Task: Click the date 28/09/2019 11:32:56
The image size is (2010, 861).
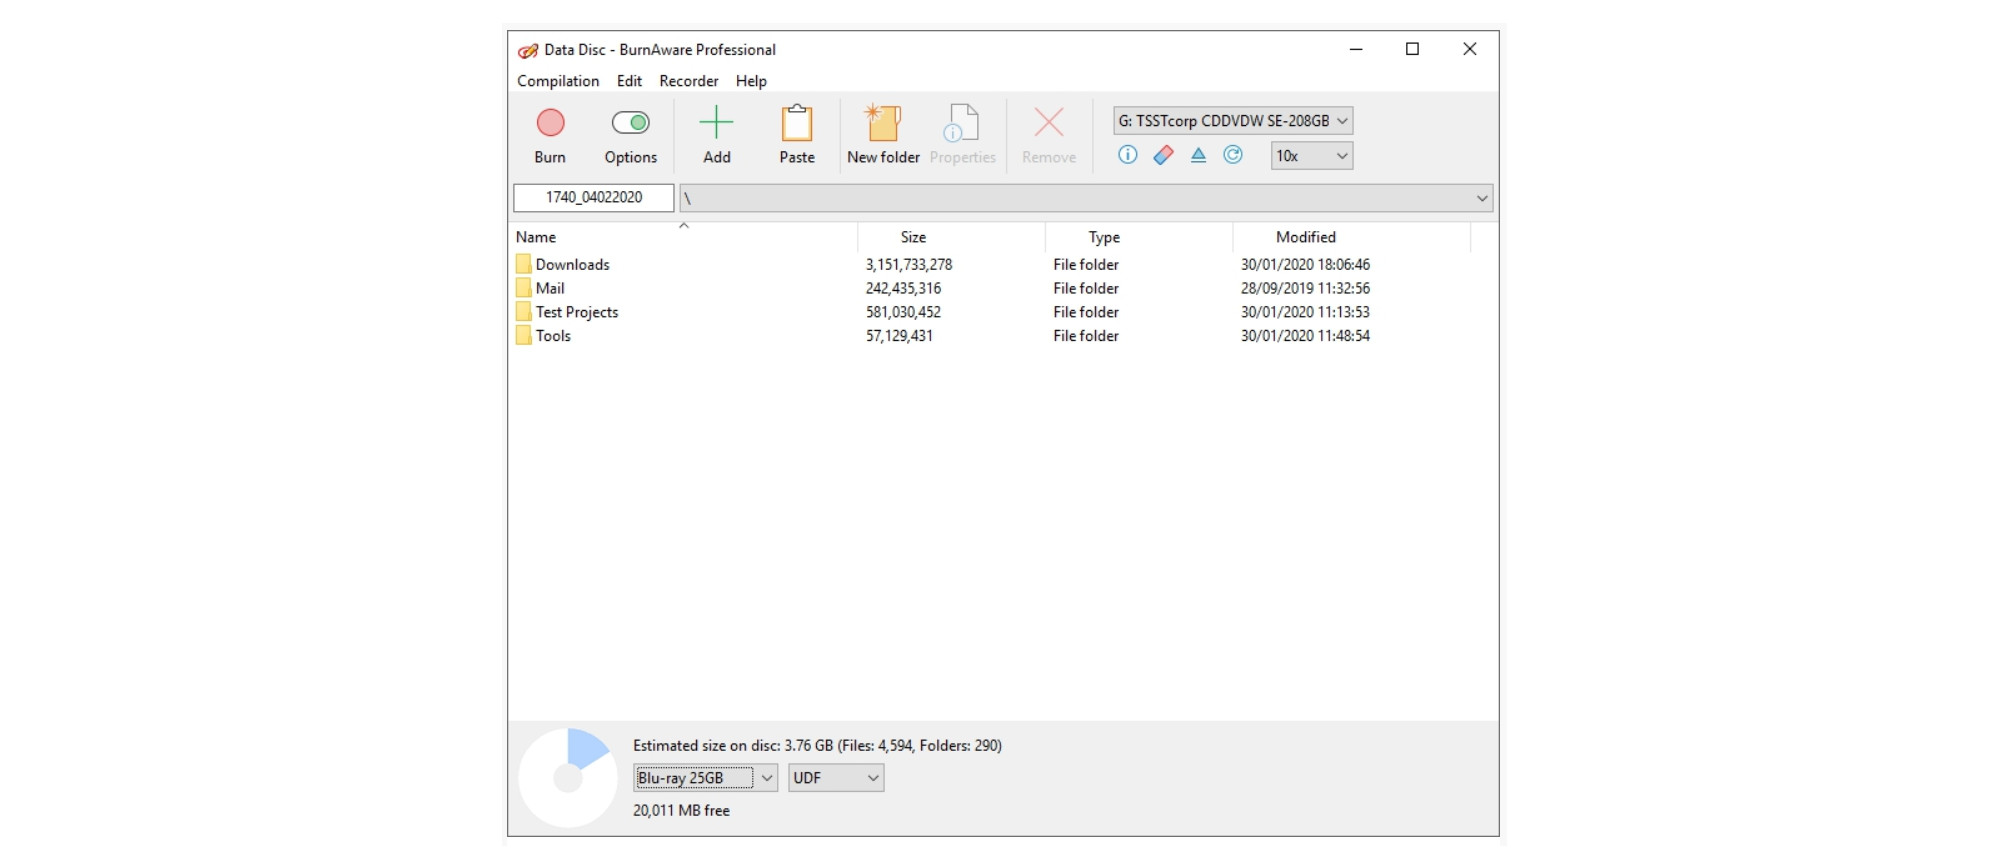Action: point(1305,288)
